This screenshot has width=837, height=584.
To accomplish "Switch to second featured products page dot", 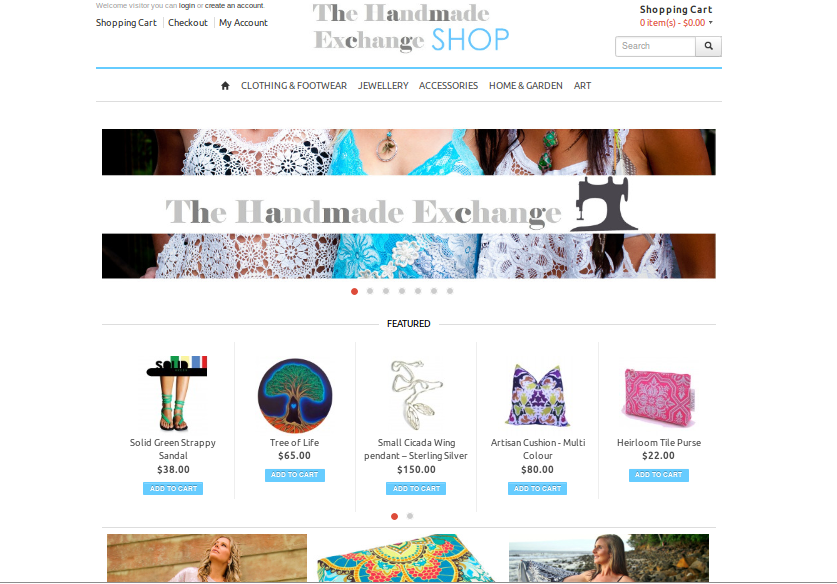I will [410, 516].
